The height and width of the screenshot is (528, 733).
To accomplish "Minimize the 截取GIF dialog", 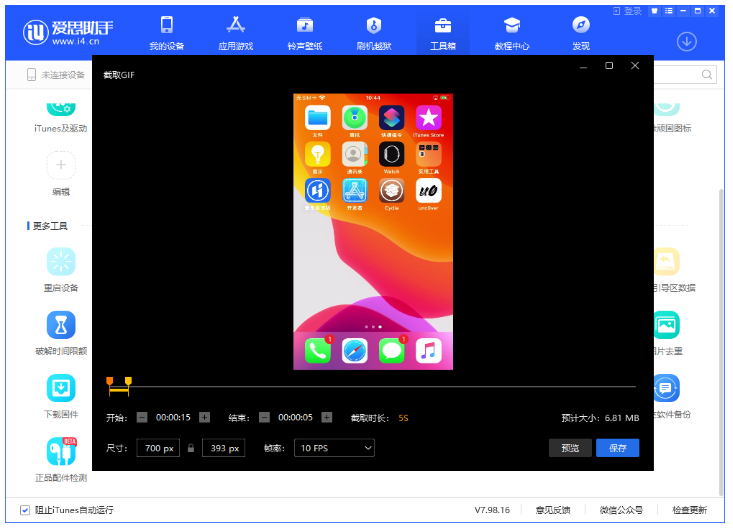I will [583, 67].
